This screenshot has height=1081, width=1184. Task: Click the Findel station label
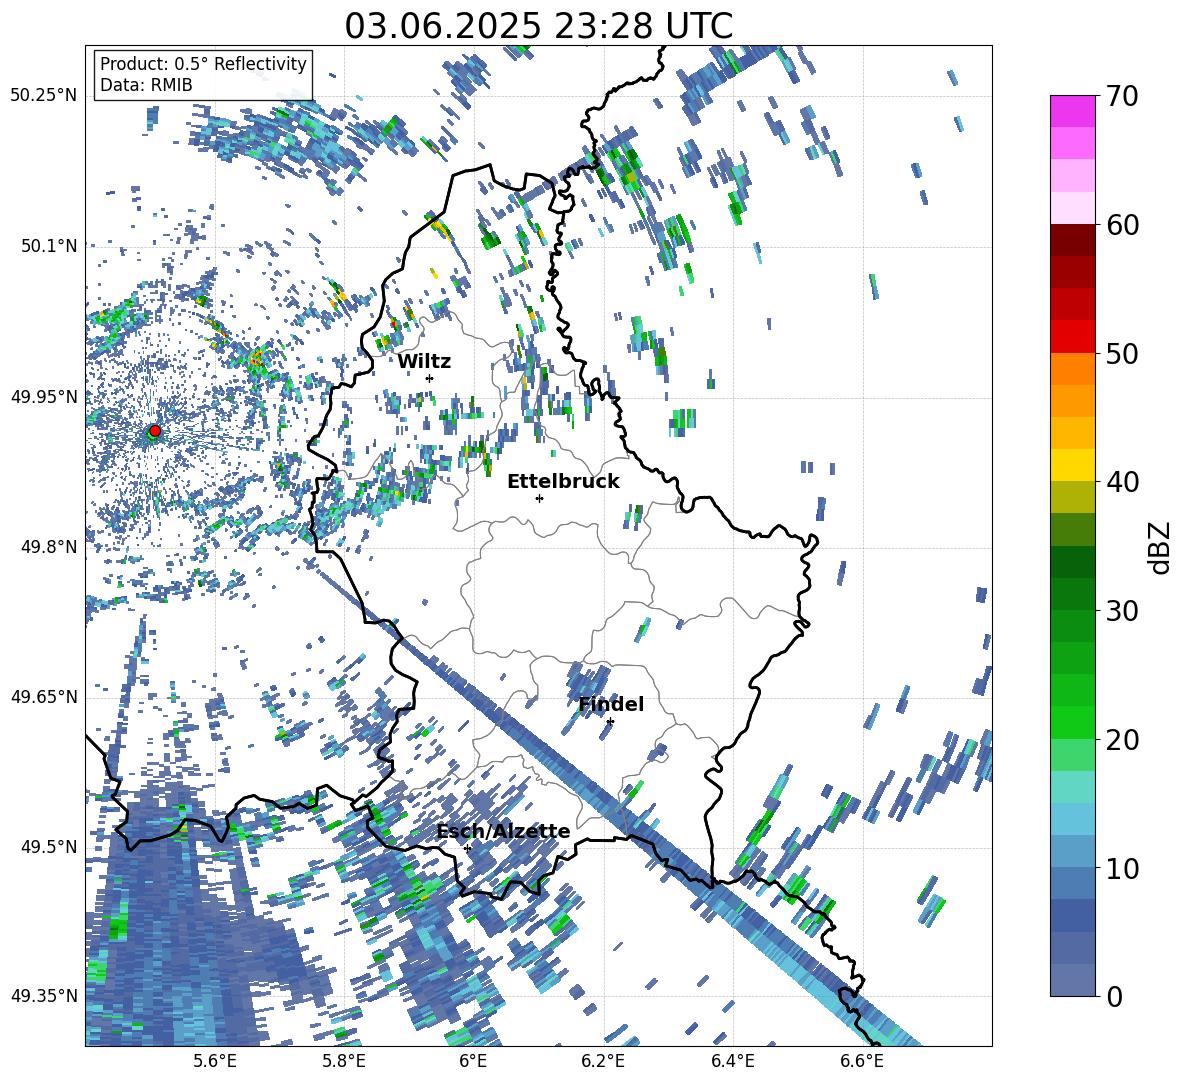pyautogui.click(x=611, y=704)
